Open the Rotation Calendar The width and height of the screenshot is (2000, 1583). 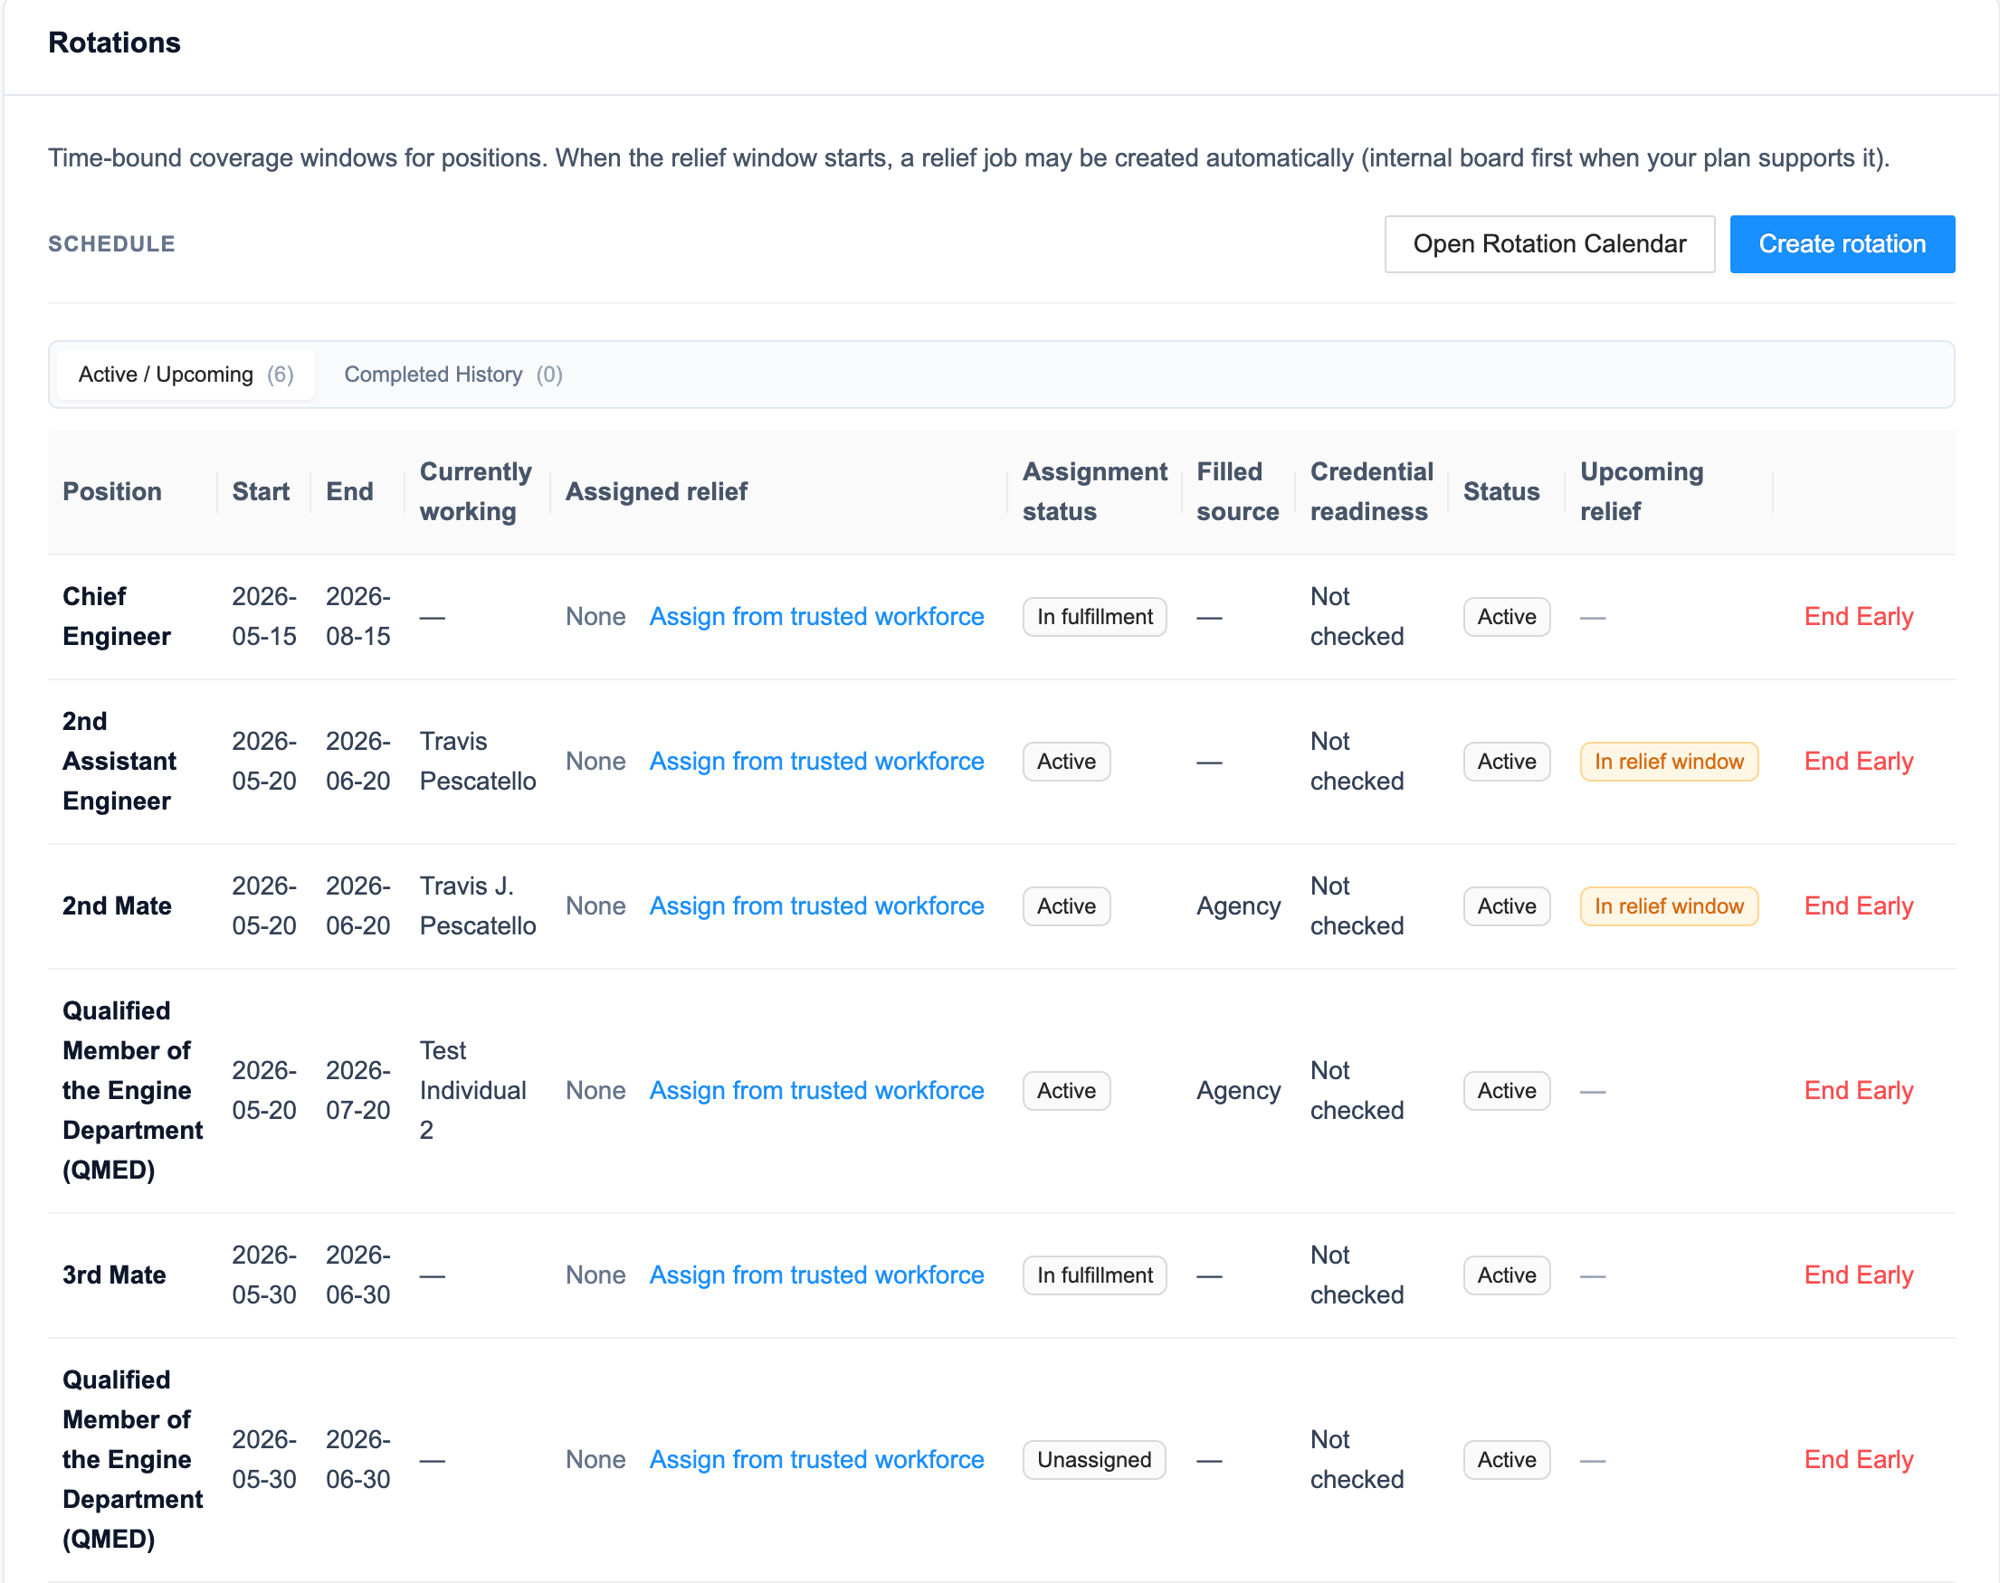coord(1549,244)
